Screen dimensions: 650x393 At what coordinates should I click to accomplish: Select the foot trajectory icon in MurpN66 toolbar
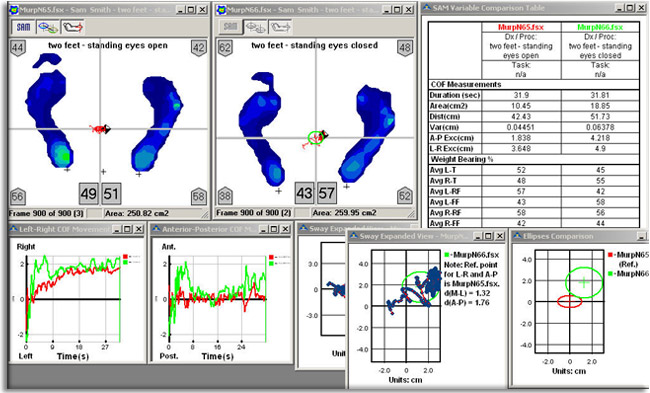coord(280,27)
